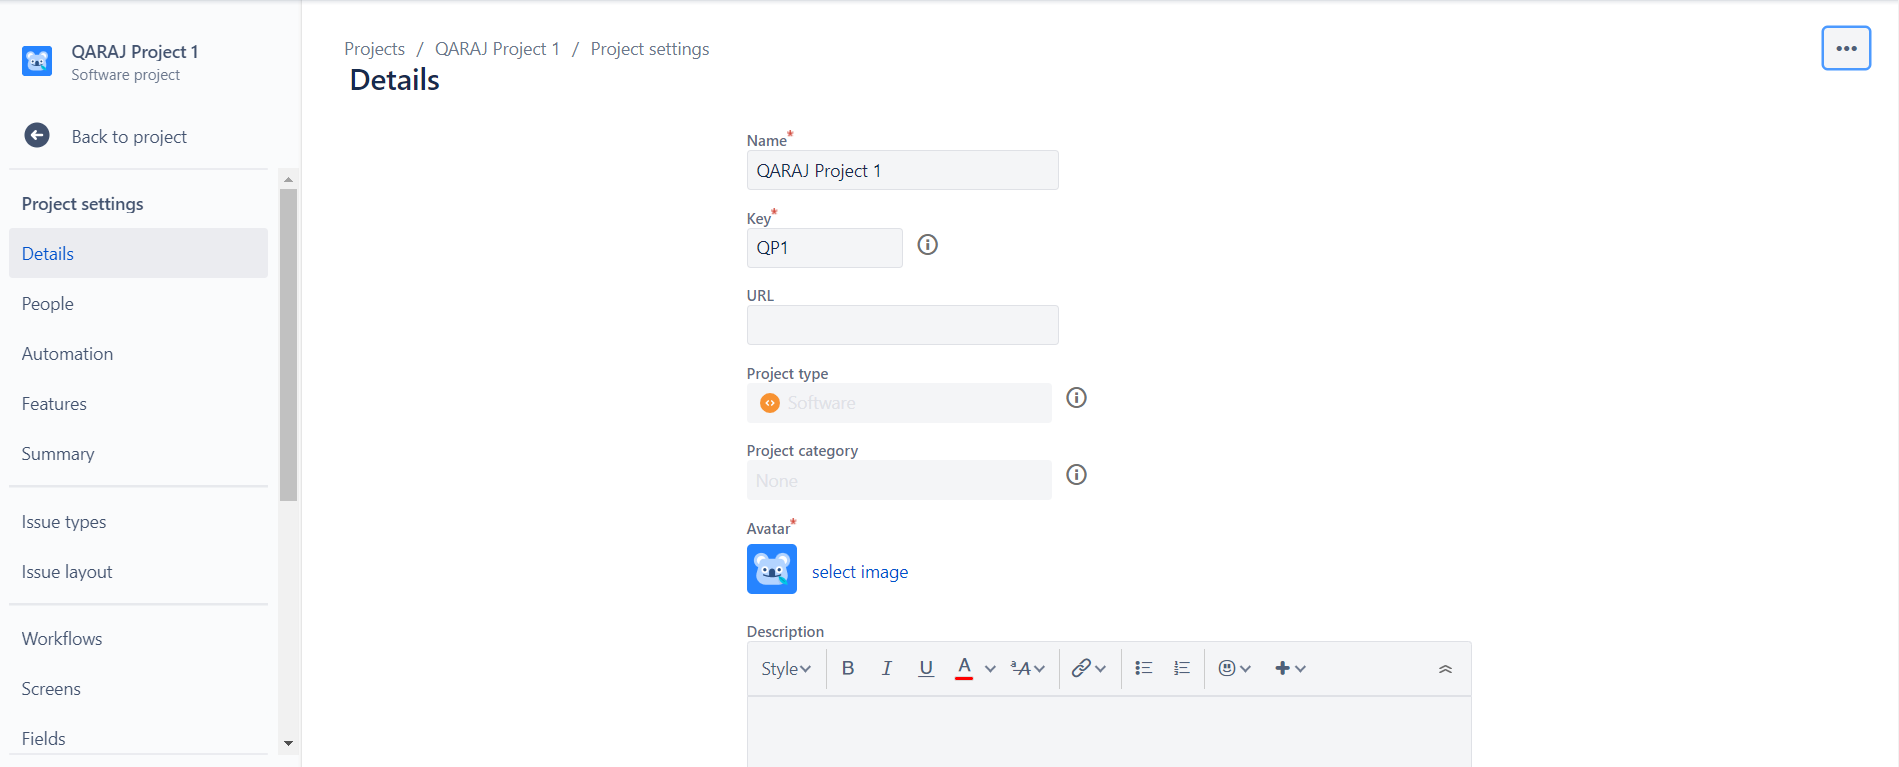Click the Back to project arrow icon
Screen dimensions: 1899x767
[x=37, y=135]
